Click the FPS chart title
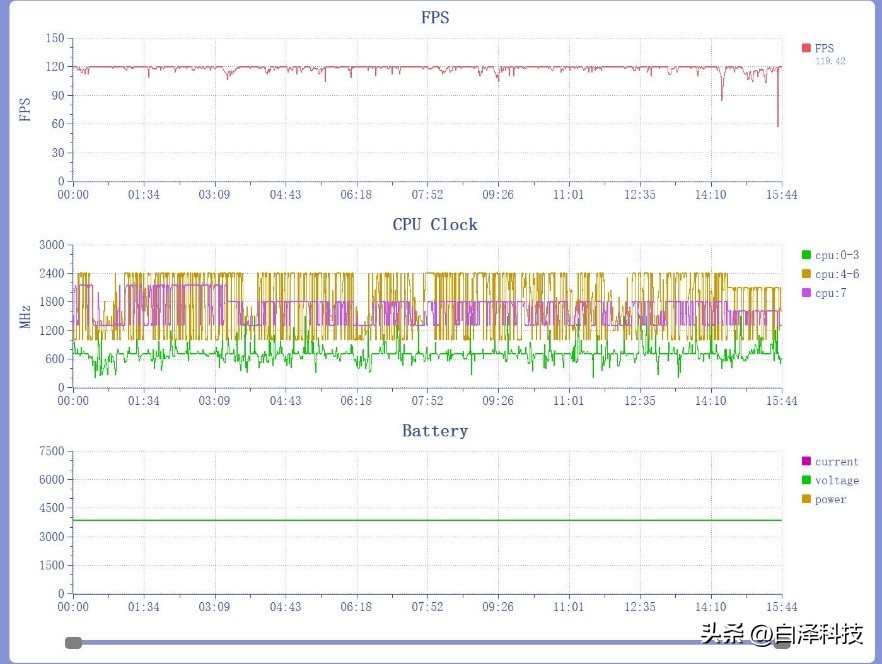The image size is (882, 664). [x=435, y=17]
